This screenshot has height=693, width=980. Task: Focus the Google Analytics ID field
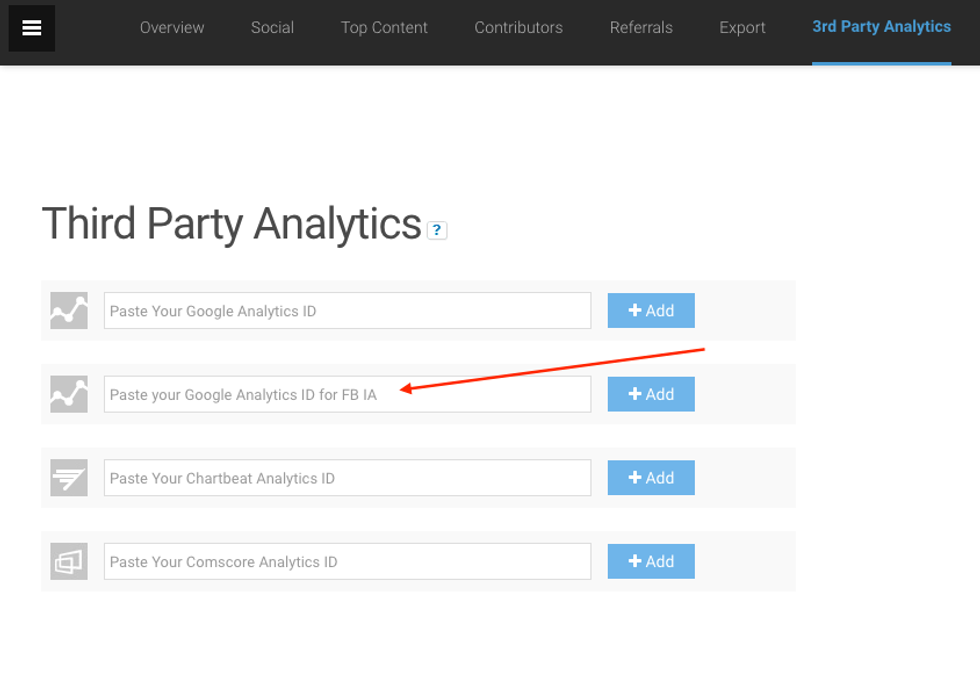tap(347, 311)
